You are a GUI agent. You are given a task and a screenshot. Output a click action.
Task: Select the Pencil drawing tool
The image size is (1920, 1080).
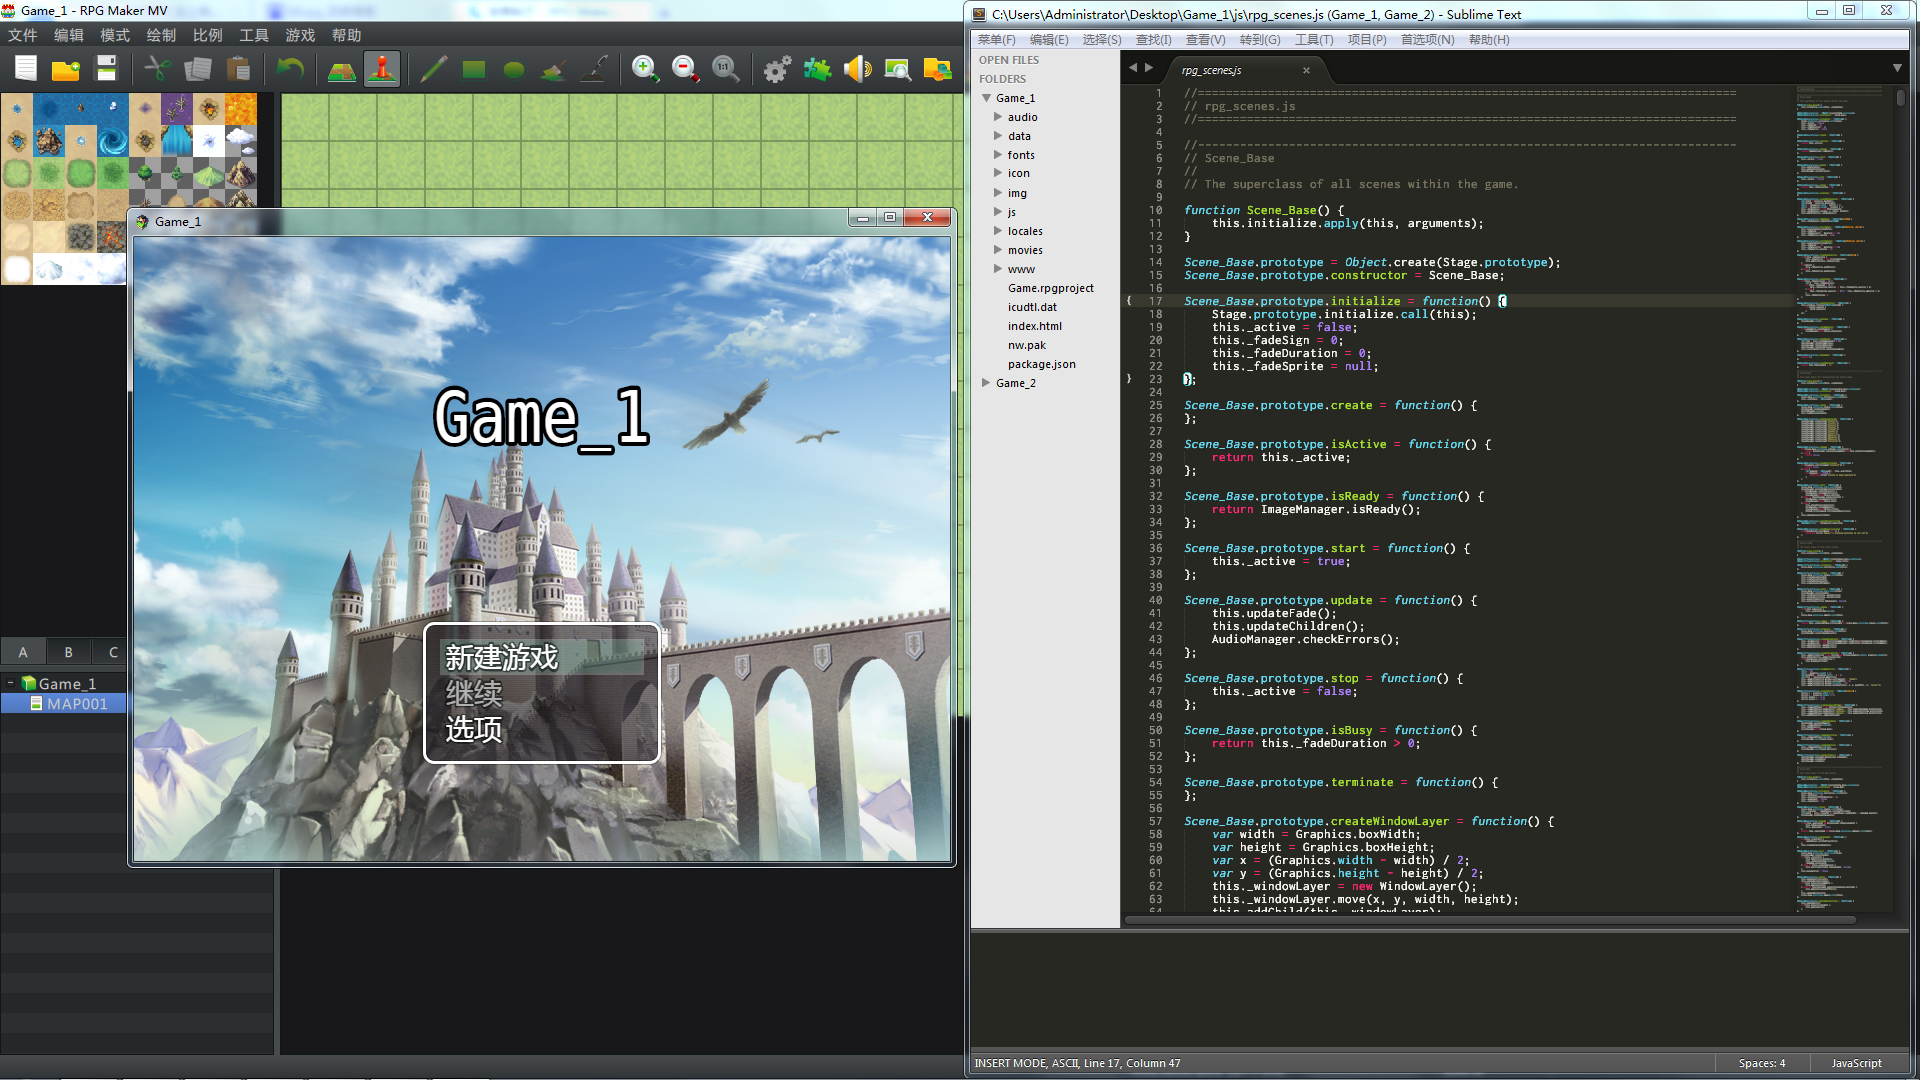point(433,69)
